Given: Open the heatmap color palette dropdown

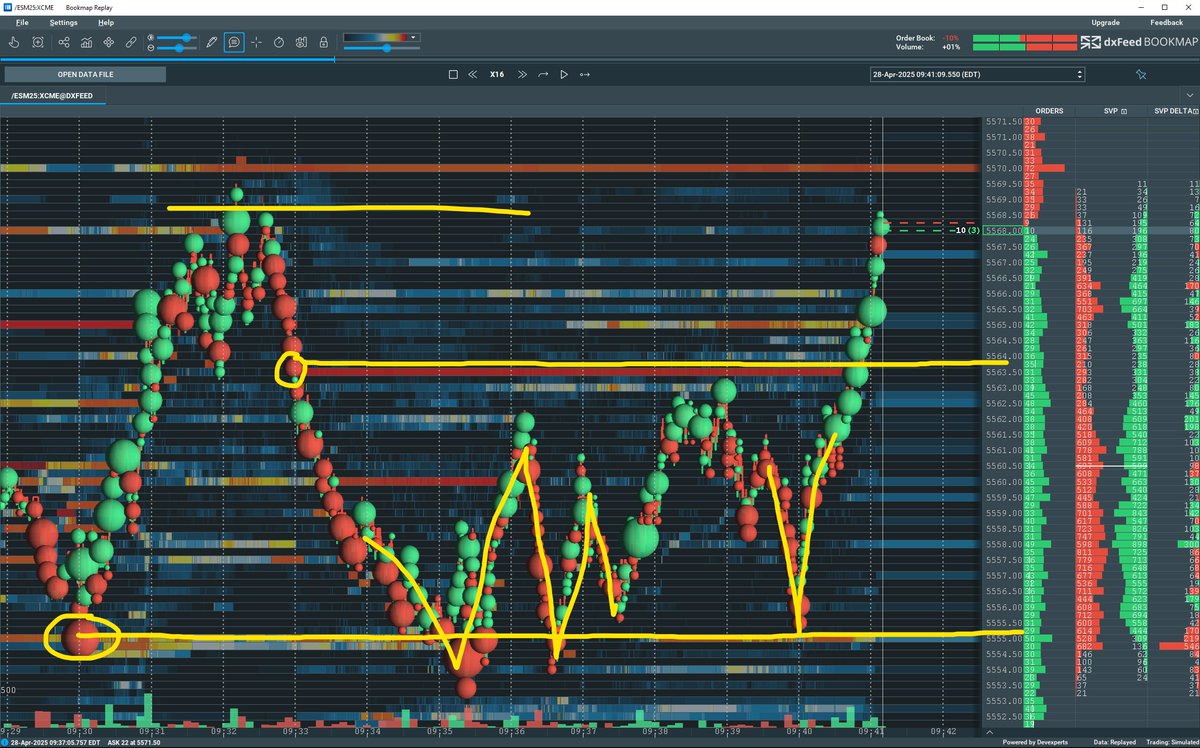Looking at the screenshot, I should tap(413, 36).
